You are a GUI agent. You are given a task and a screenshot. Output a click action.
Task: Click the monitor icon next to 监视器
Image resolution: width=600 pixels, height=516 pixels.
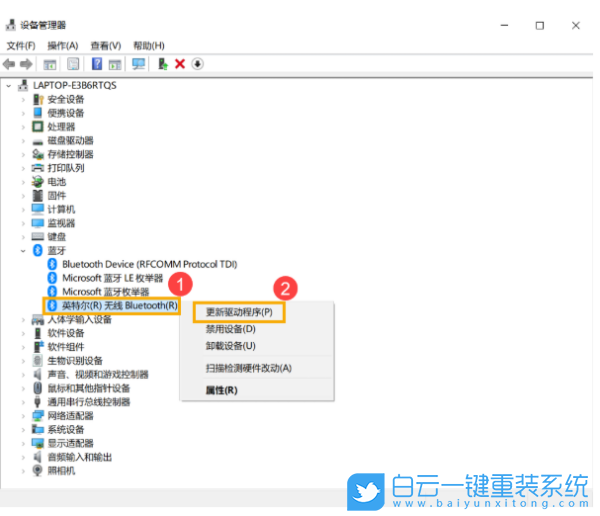pyautogui.click(x=38, y=223)
